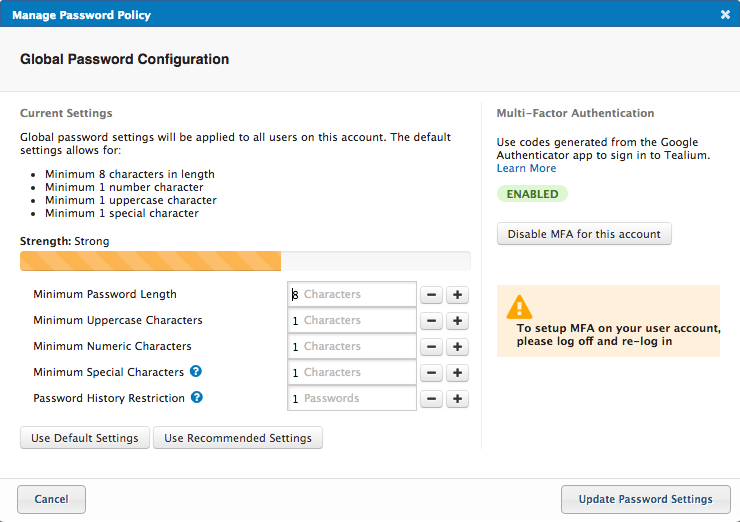Increase Password History Restriction value
Viewport: 740px width, 522px height.
coord(457,399)
